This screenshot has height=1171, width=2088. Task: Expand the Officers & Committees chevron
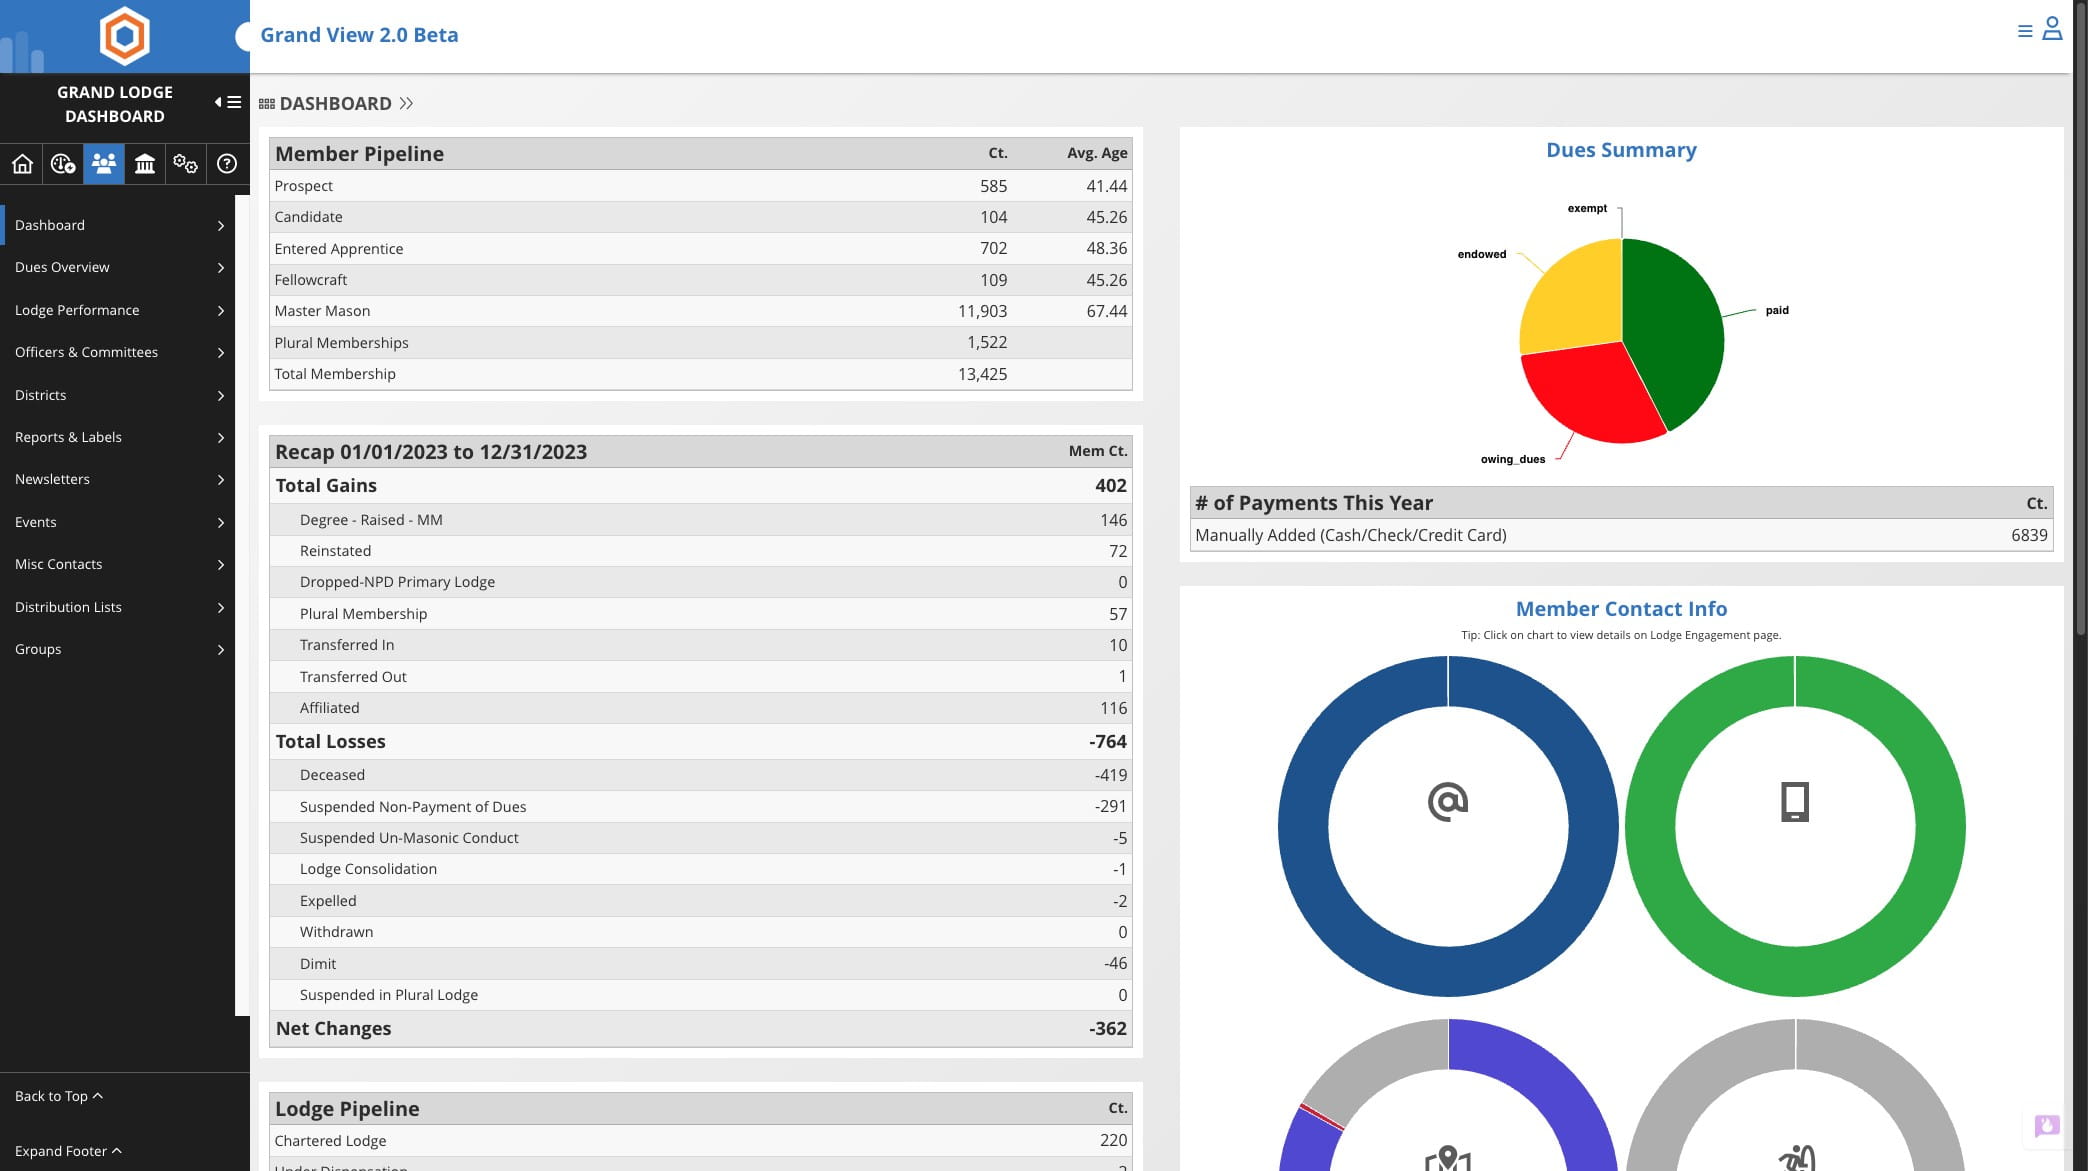point(221,353)
